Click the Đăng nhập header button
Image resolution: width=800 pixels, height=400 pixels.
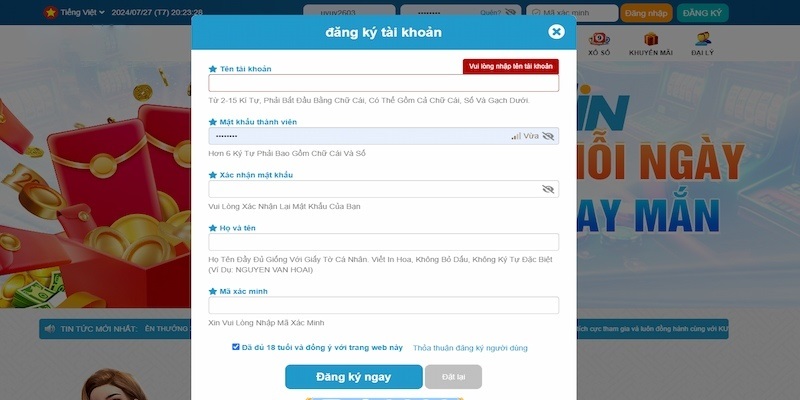(x=646, y=13)
